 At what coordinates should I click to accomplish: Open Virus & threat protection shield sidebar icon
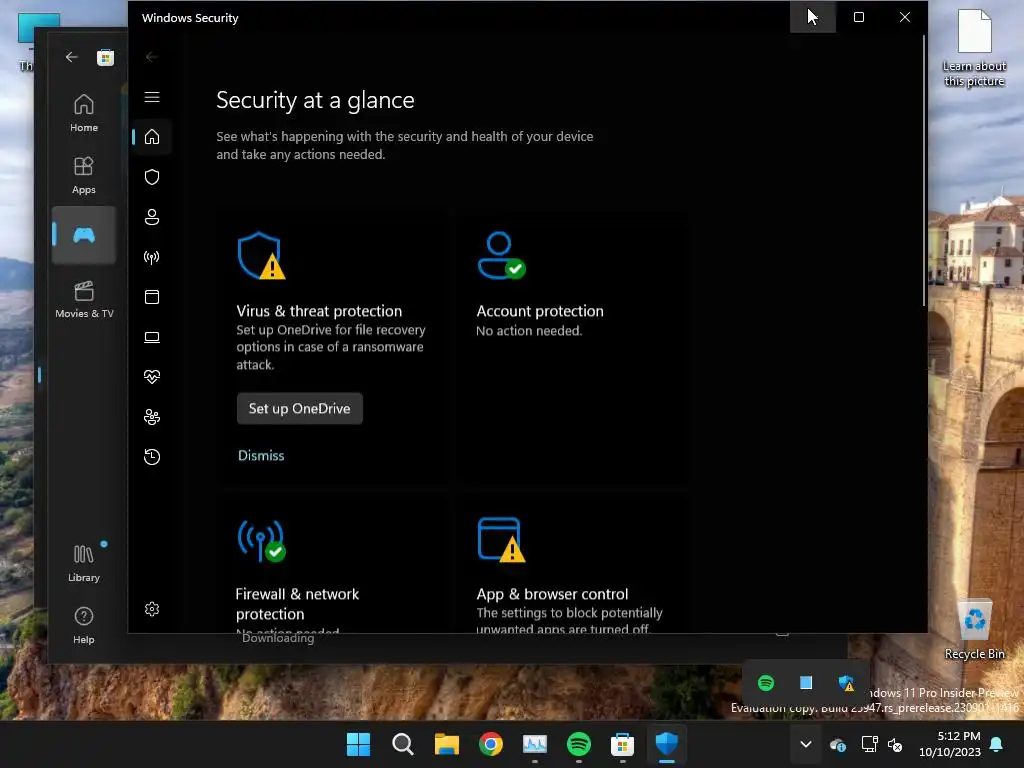(x=152, y=177)
